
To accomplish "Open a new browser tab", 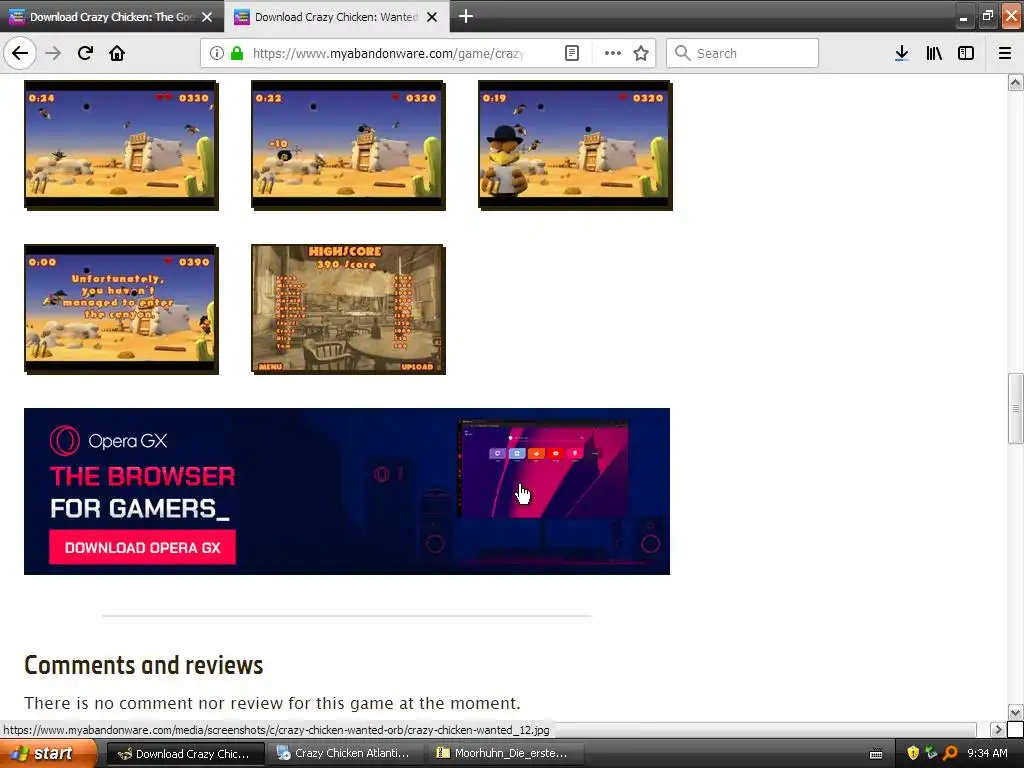I will [x=466, y=16].
